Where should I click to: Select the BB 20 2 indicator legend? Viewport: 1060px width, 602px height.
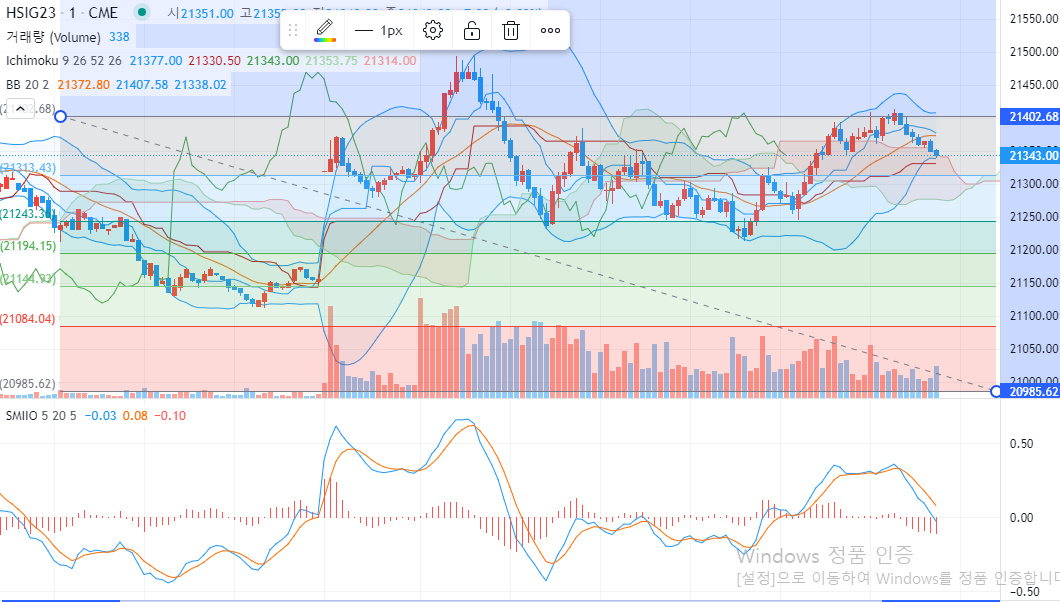tap(27, 85)
